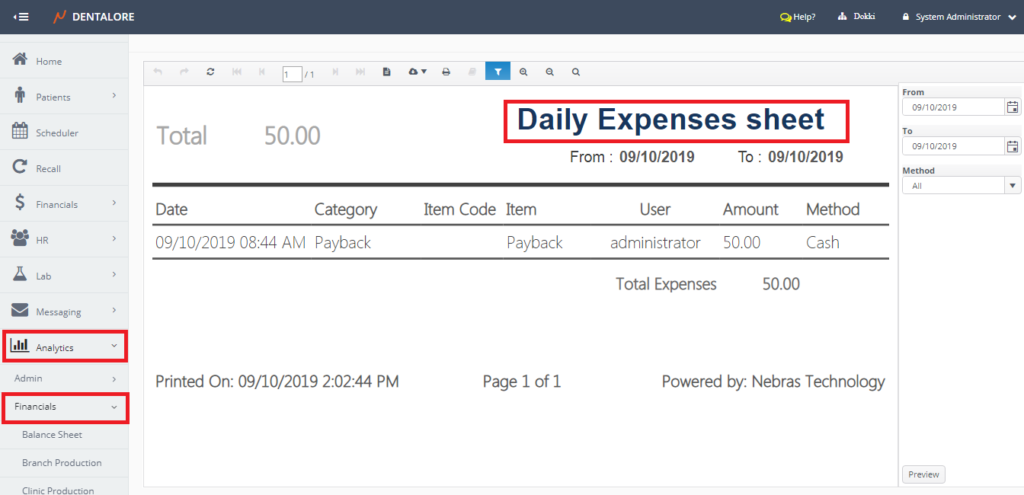This screenshot has width=1024, height=495.
Task: Click the zoom out magnifier icon
Action: coord(549,72)
